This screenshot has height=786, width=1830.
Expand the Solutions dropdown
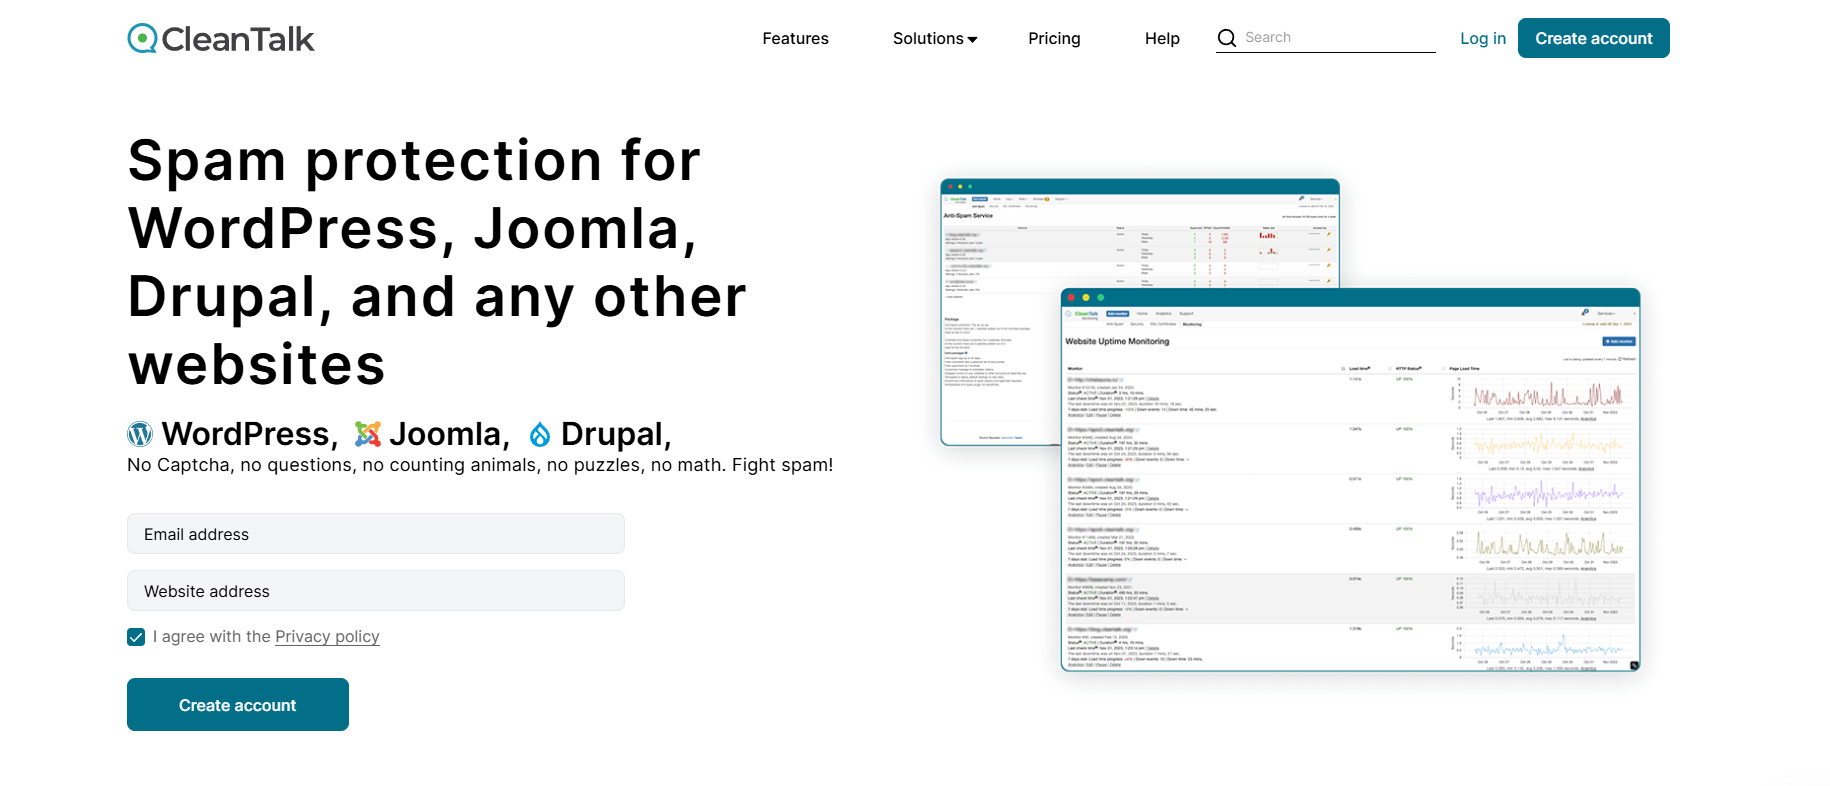click(x=935, y=38)
